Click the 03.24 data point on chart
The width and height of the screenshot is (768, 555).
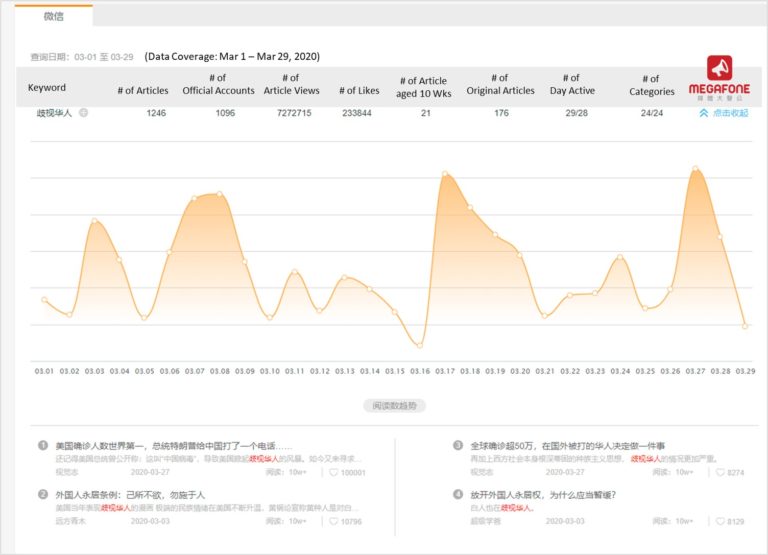(x=620, y=257)
